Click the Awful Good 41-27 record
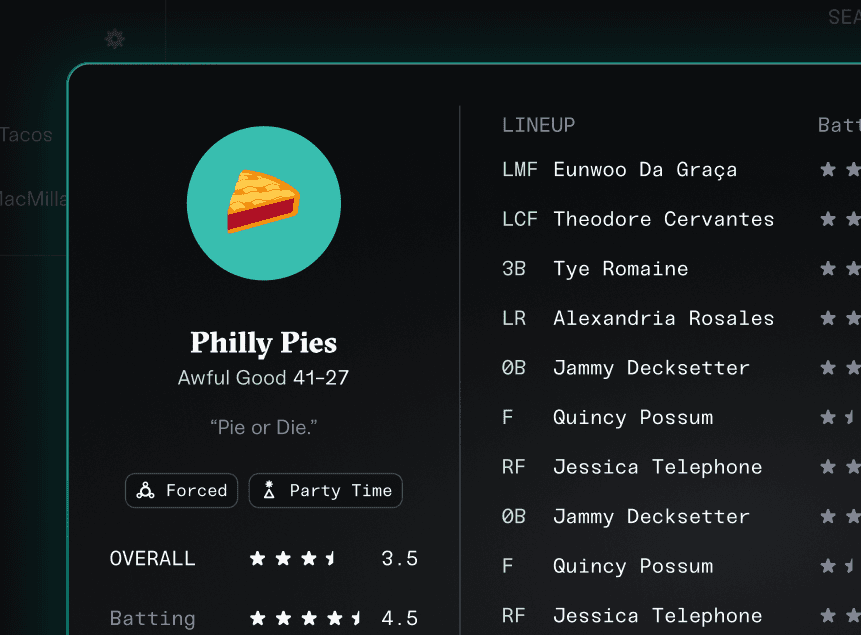The height and width of the screenshot is (635, 861). [264, 378]
